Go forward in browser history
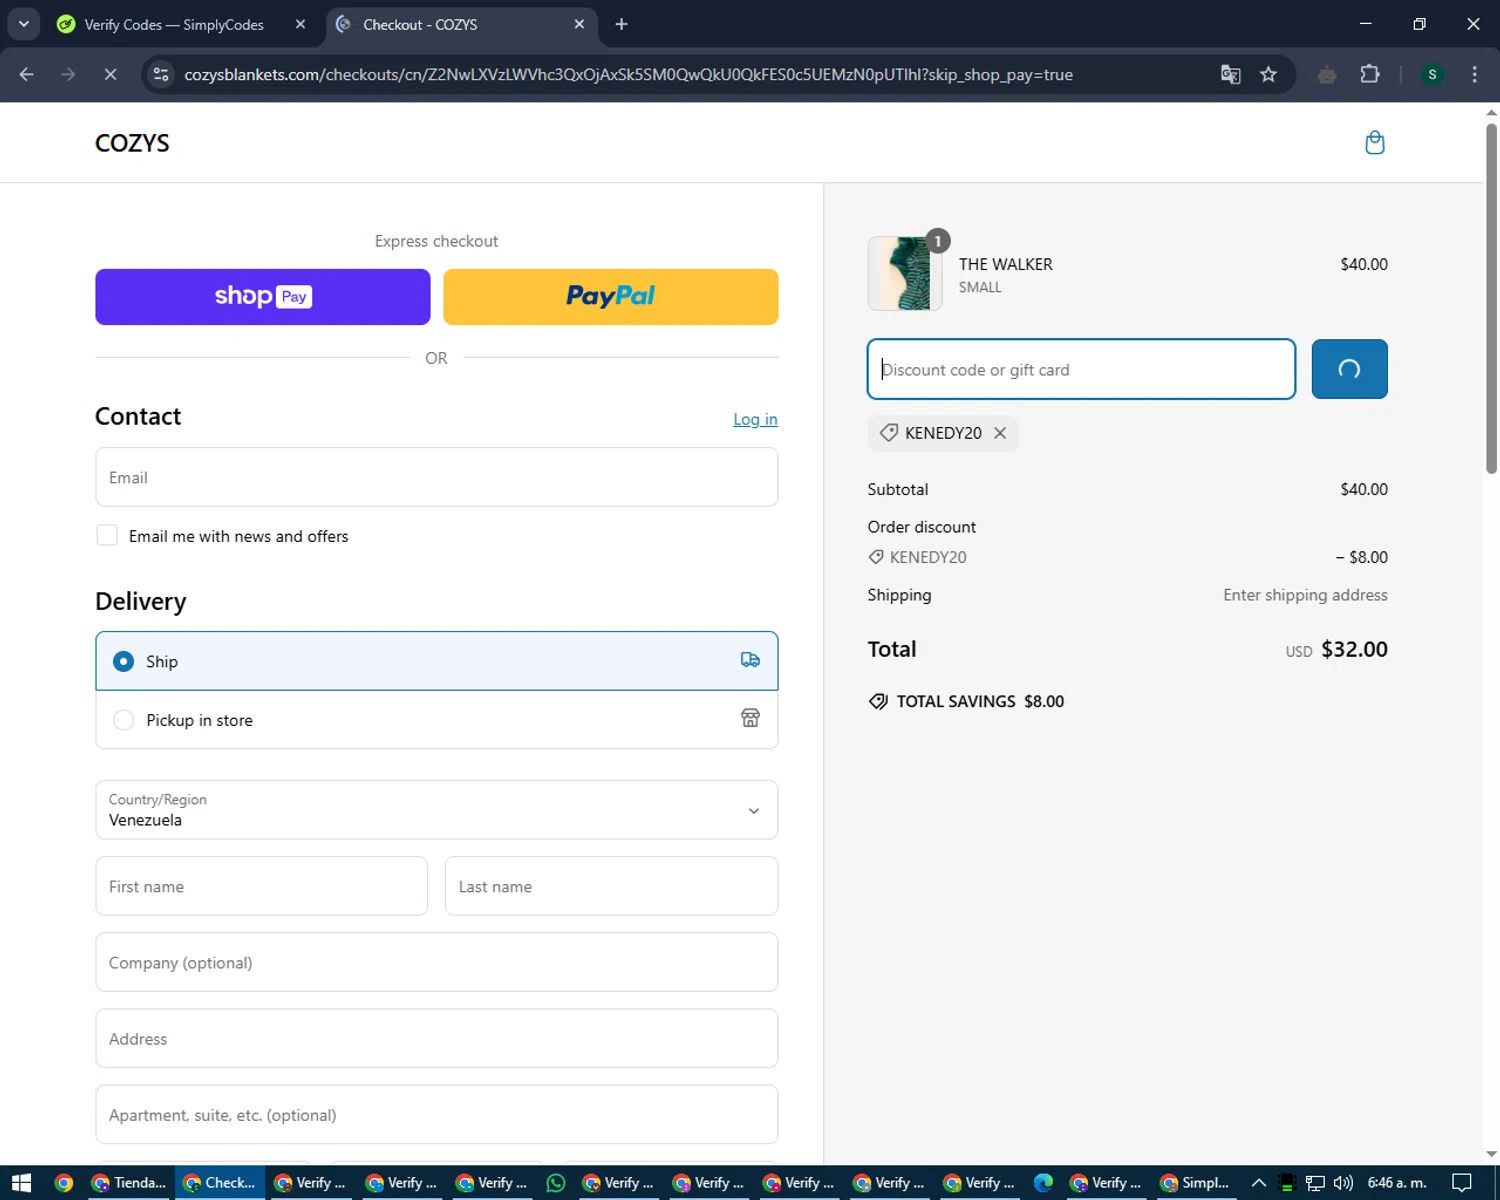This screenshot has width=1500, height=1200. 68,75
